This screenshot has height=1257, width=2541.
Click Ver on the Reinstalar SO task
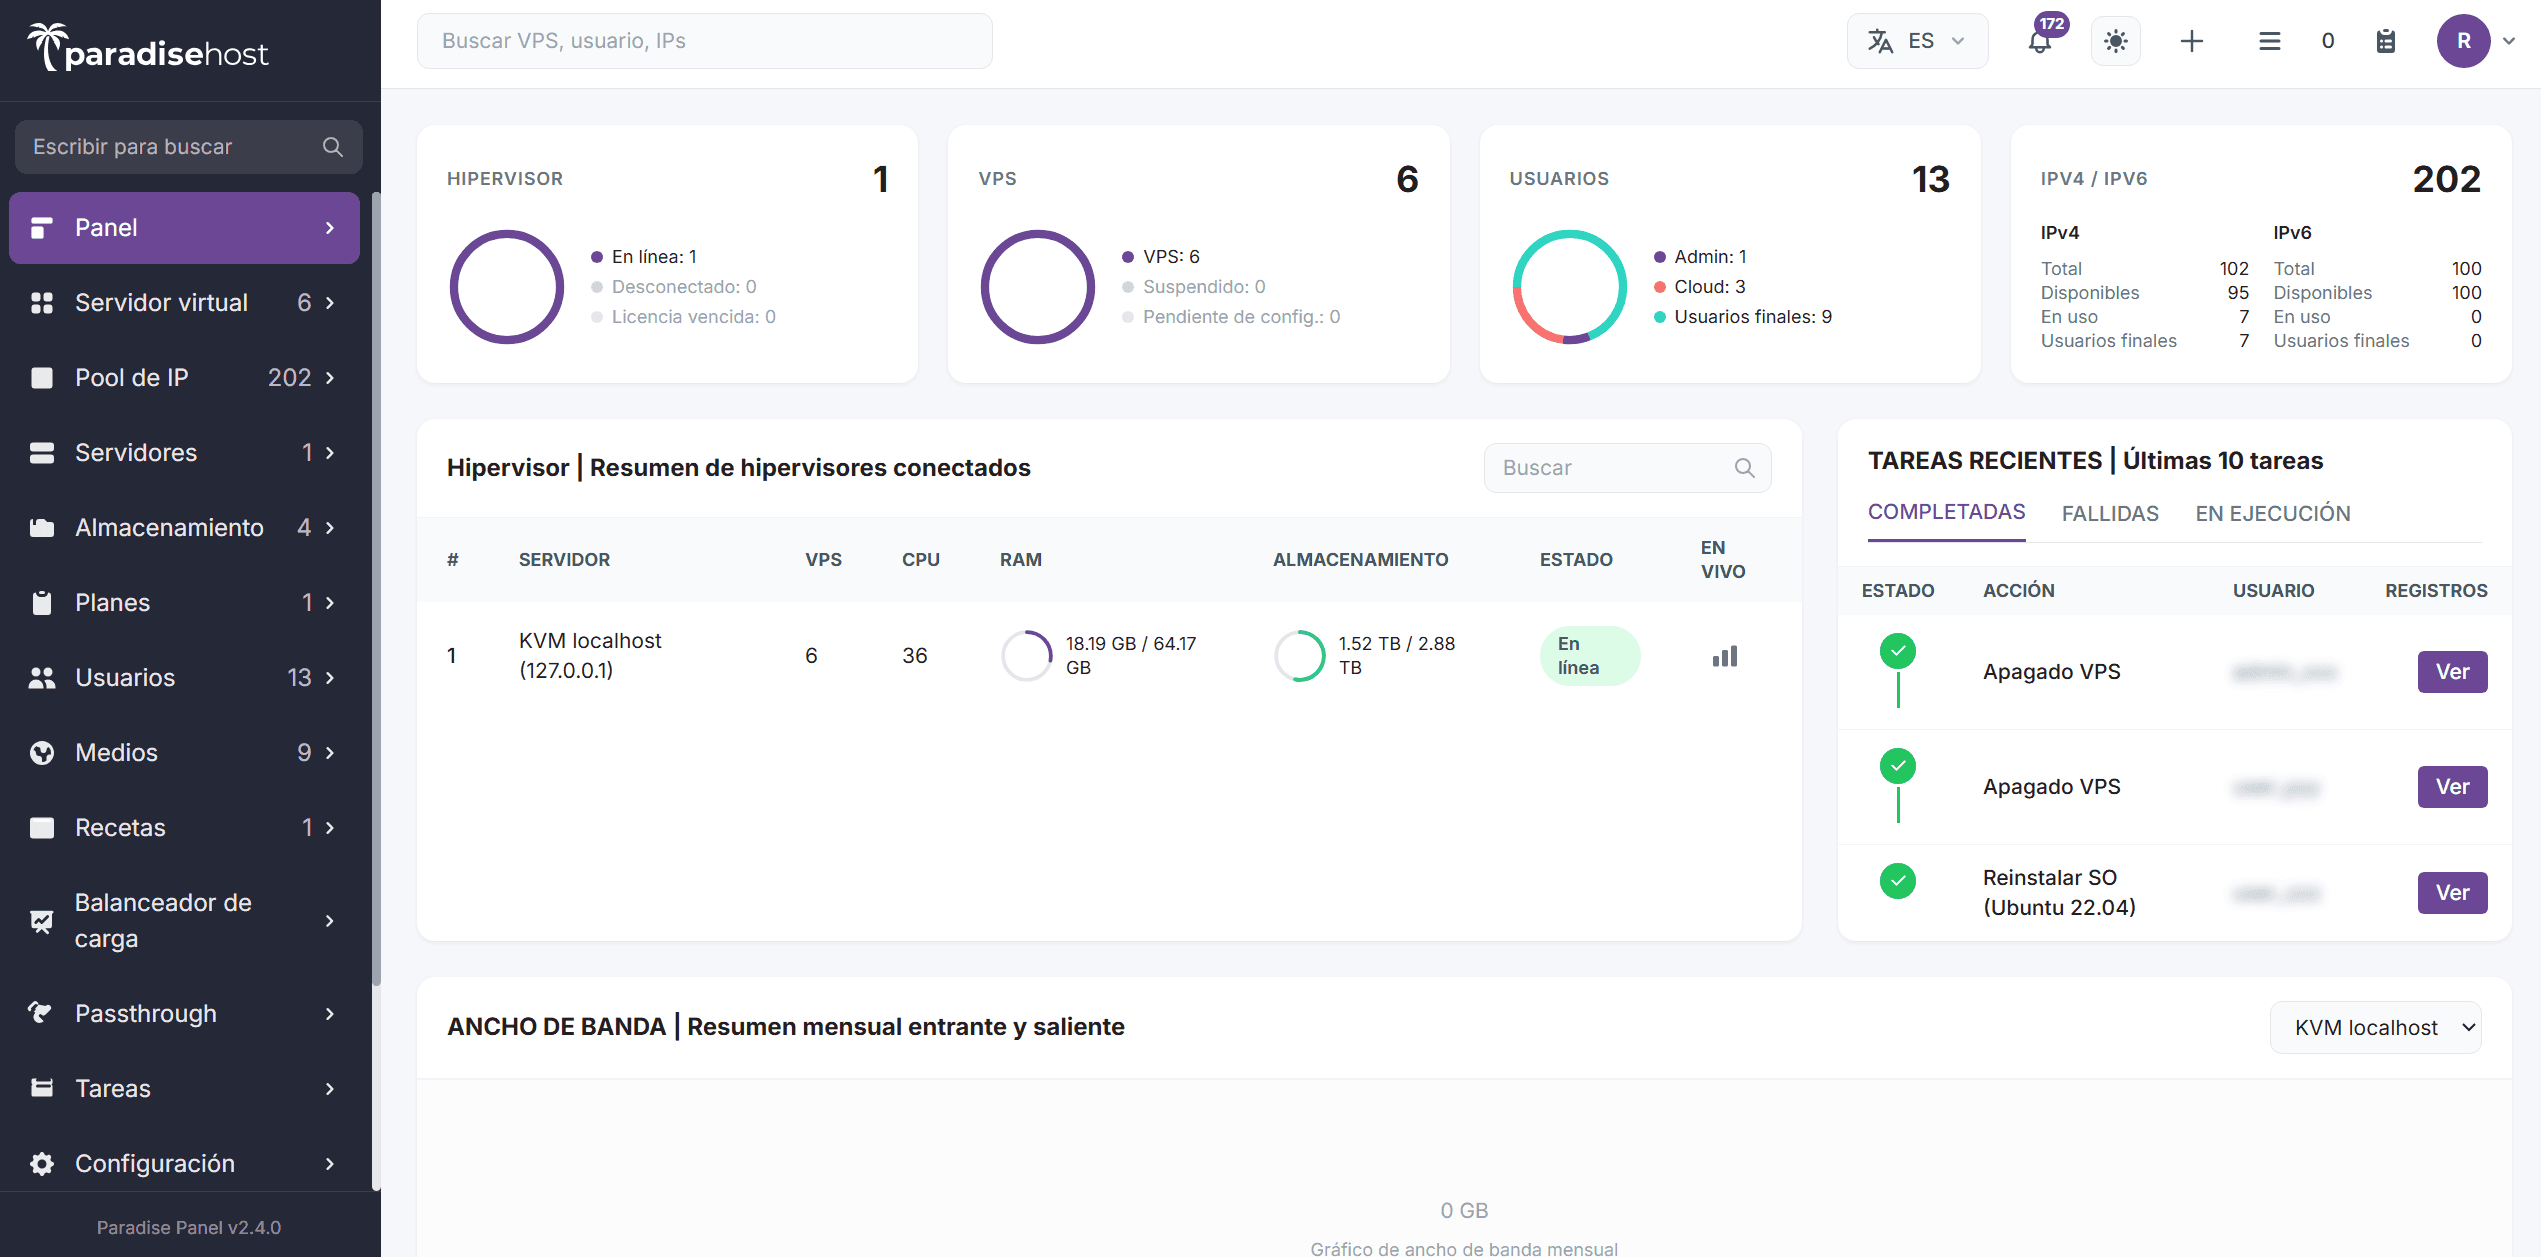2451,892
